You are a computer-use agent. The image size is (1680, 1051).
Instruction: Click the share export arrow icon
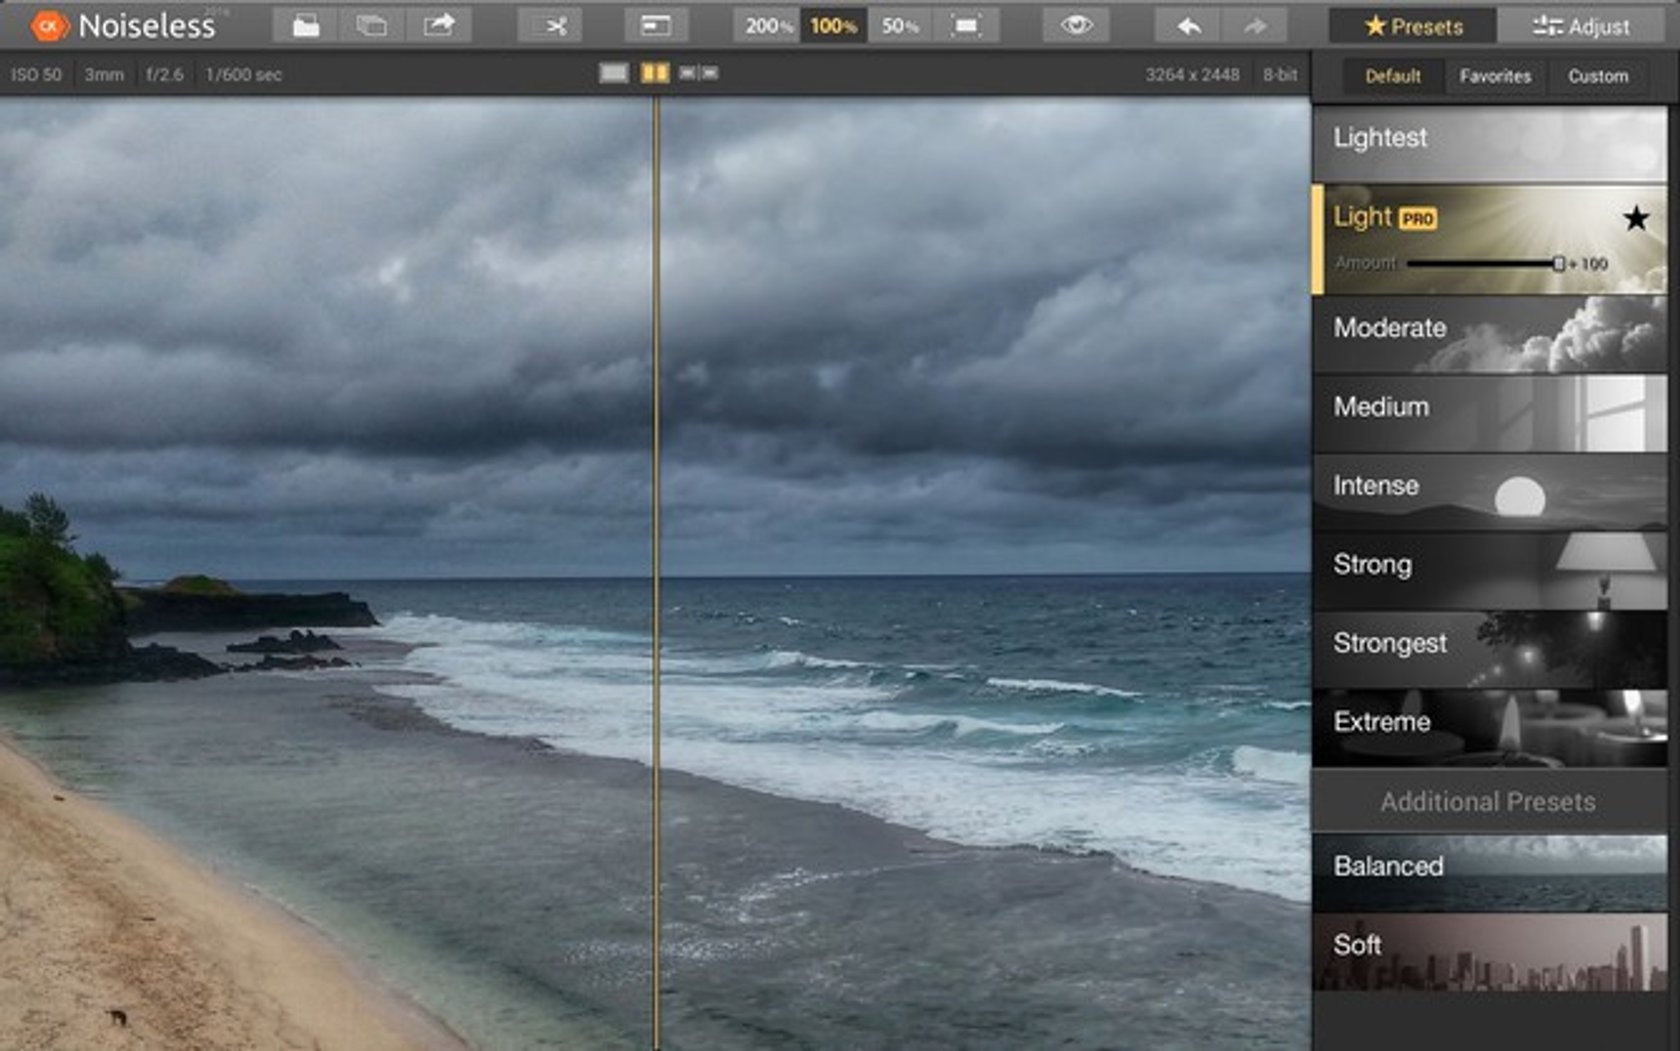click(438, 26)
